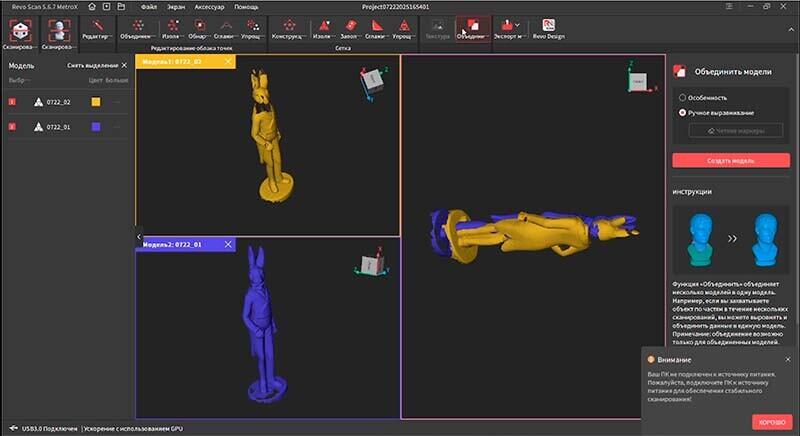Click the highlighted Объединить models tool
800x436 pixels.
click(x=473, y=29)
